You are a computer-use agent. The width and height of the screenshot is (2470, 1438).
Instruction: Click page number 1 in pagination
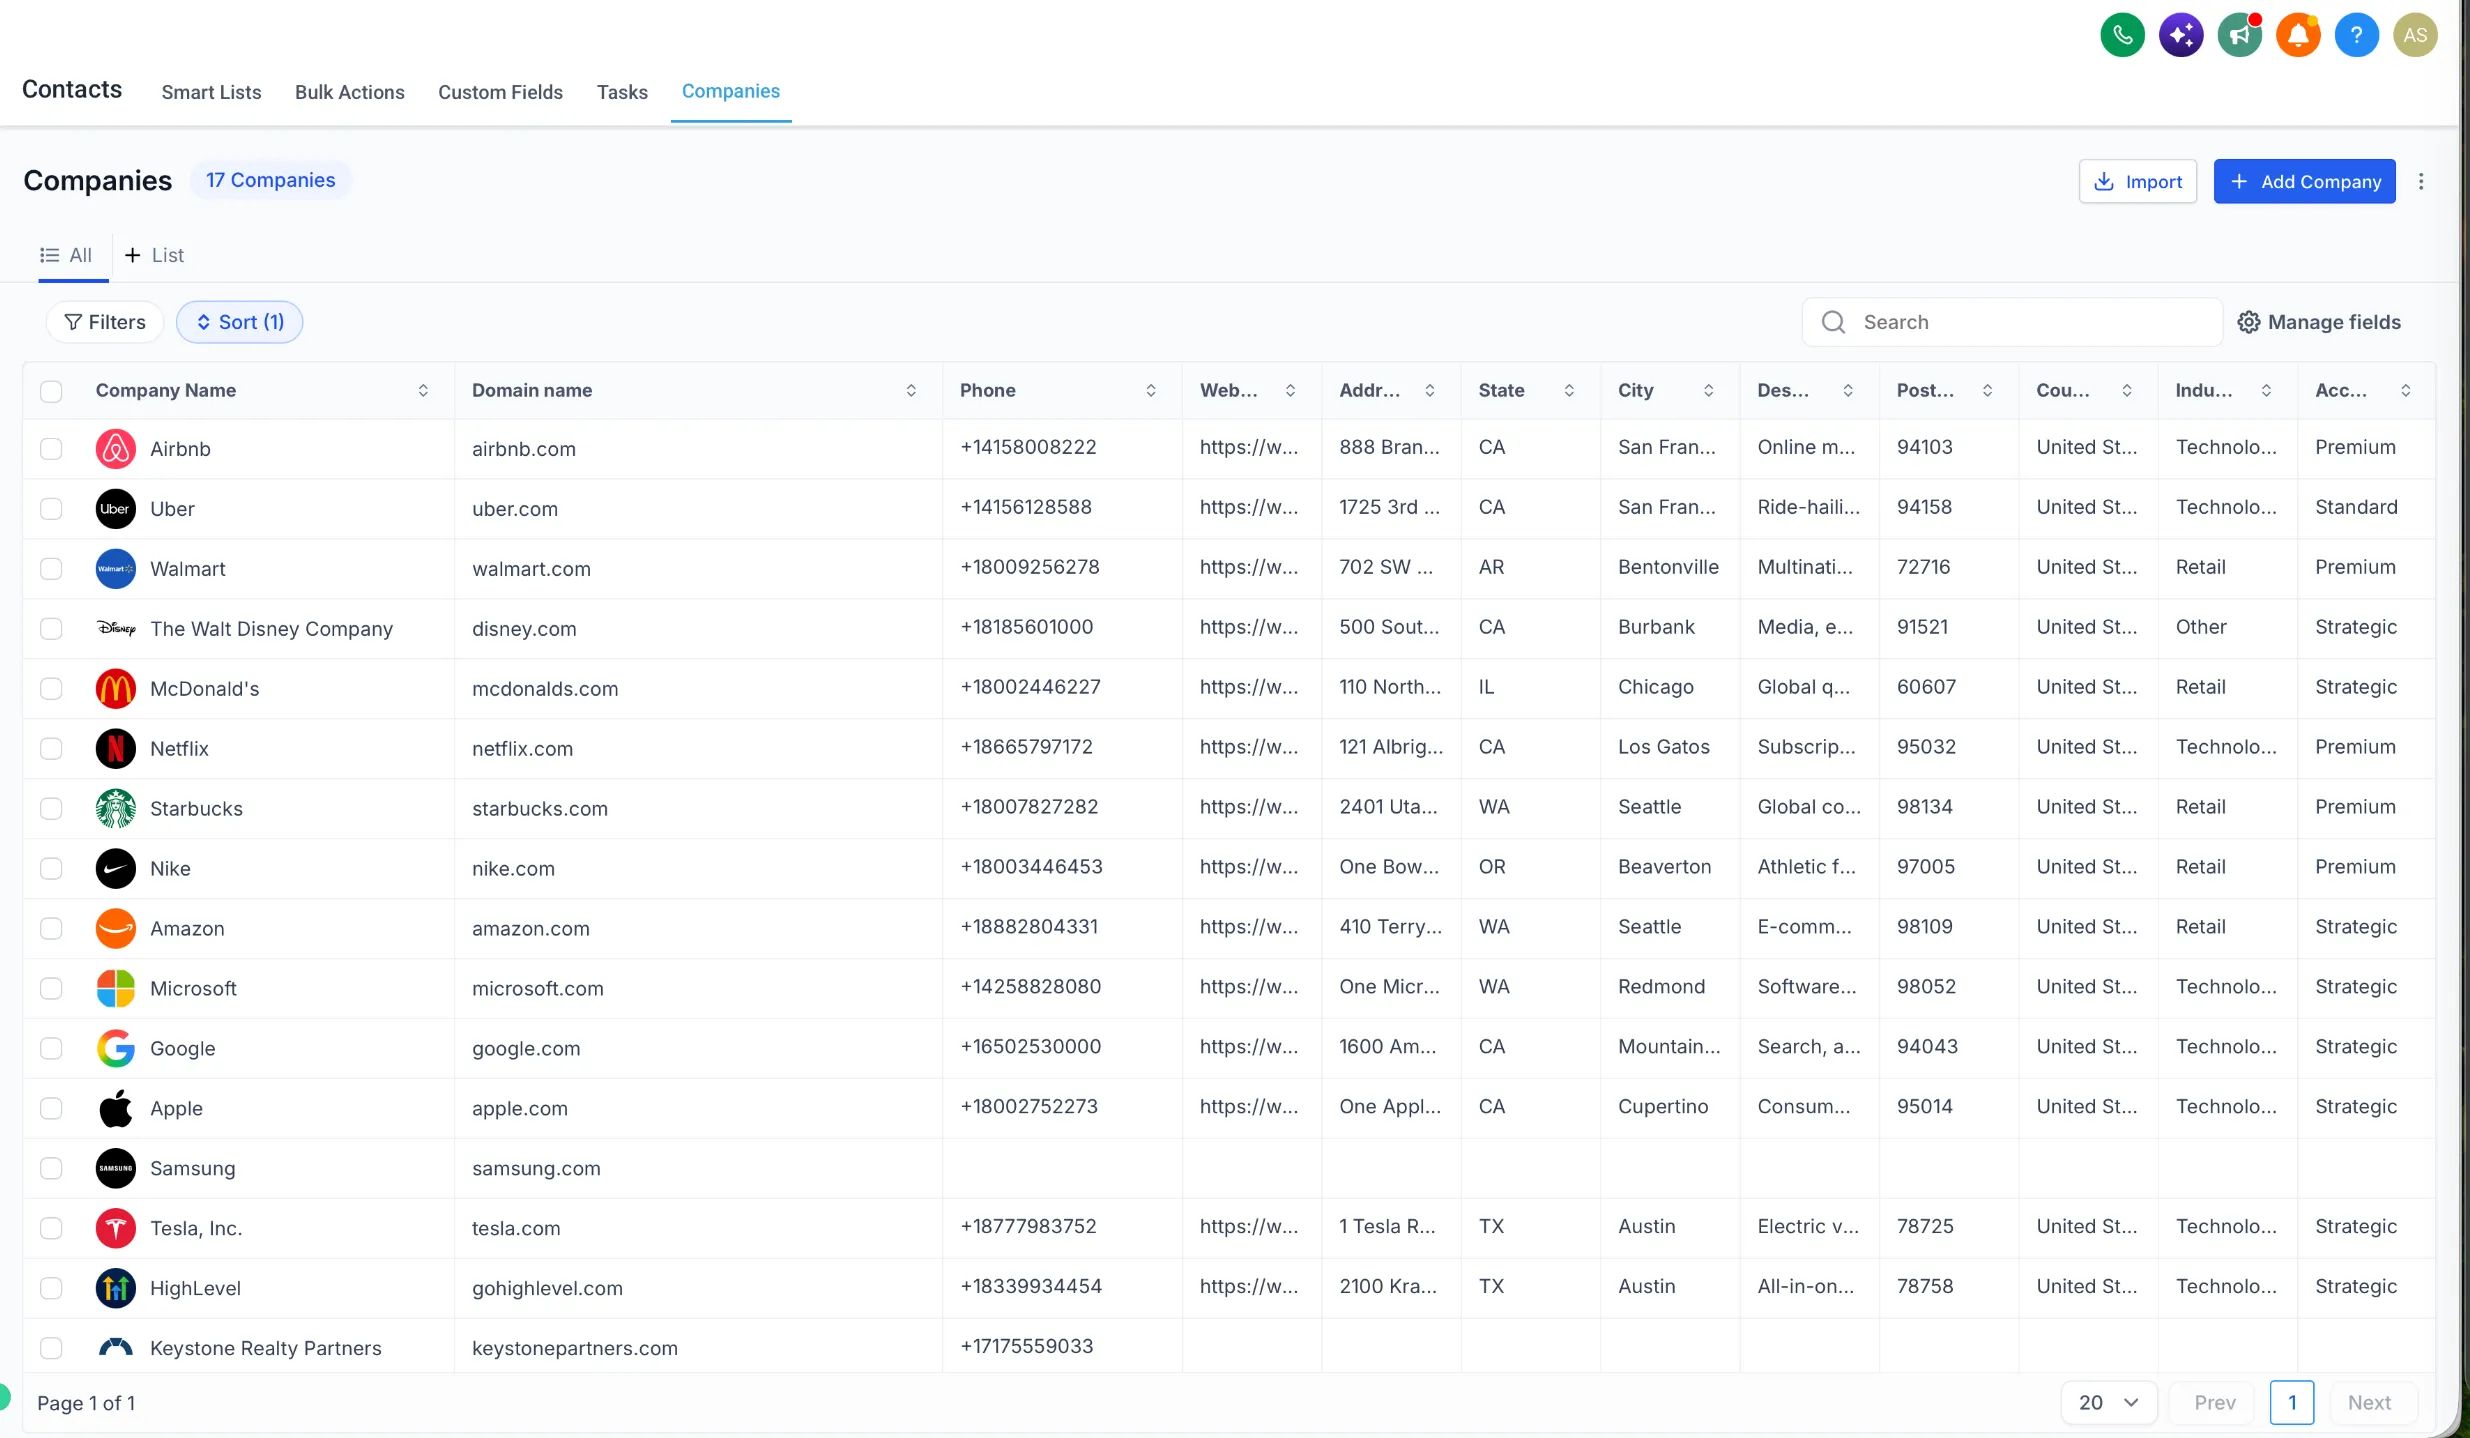click(2292, 1403)
